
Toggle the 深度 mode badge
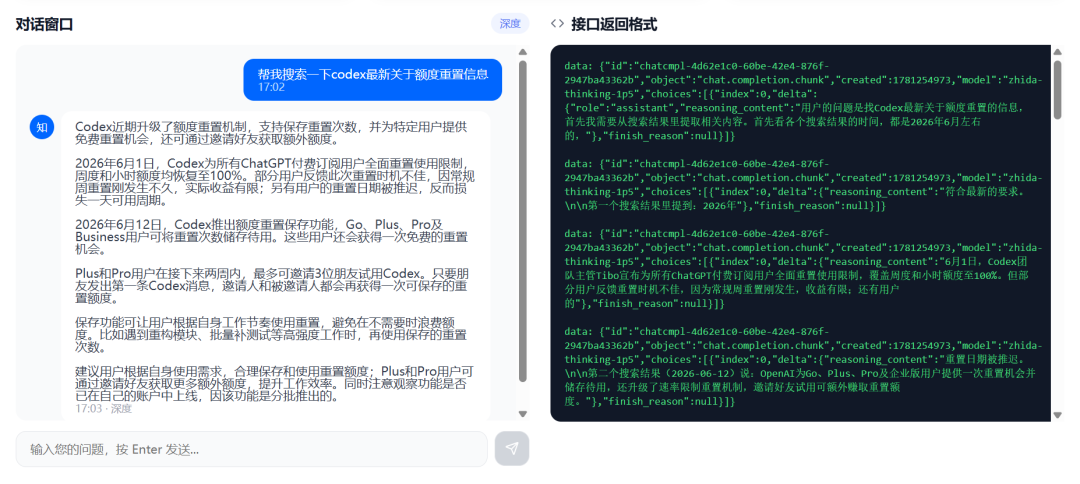[510, 23]
